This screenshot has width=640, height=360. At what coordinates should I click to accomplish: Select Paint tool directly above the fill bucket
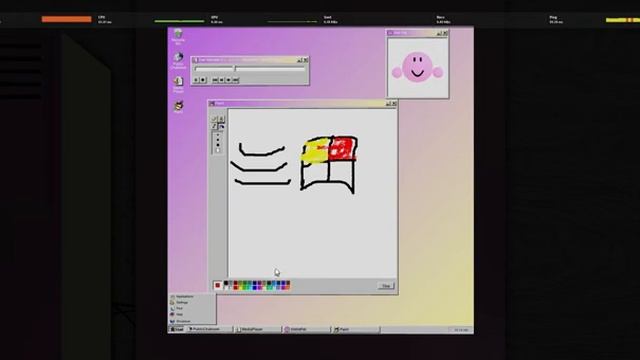[221, 119]
